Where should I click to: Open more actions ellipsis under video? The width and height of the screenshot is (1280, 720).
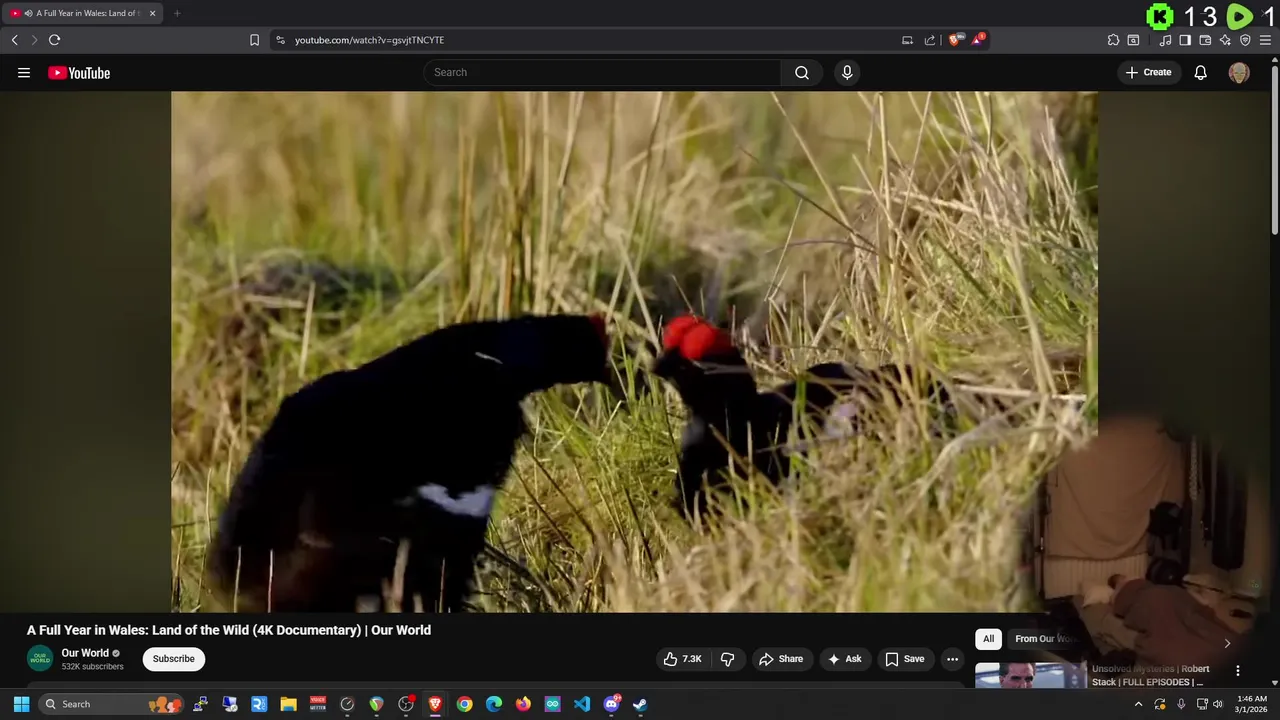pyautogui.click(x=952, y=659)
